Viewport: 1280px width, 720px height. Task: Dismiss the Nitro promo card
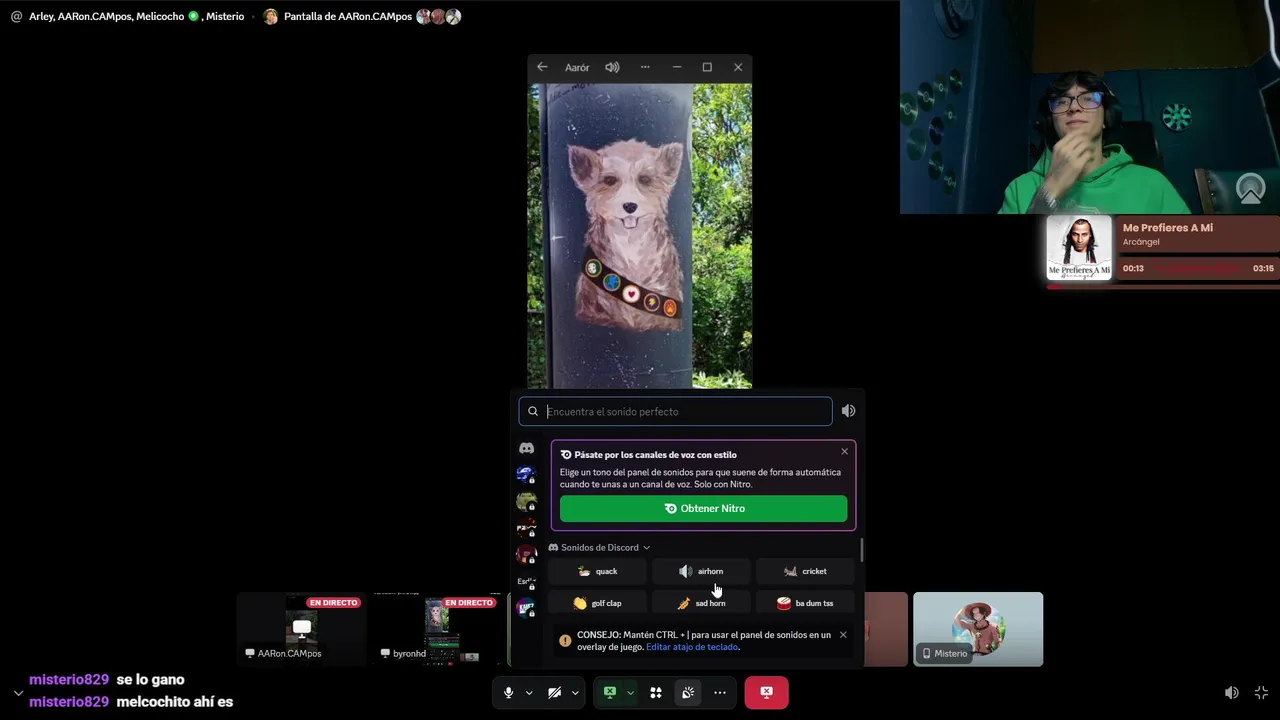(844, 452)
